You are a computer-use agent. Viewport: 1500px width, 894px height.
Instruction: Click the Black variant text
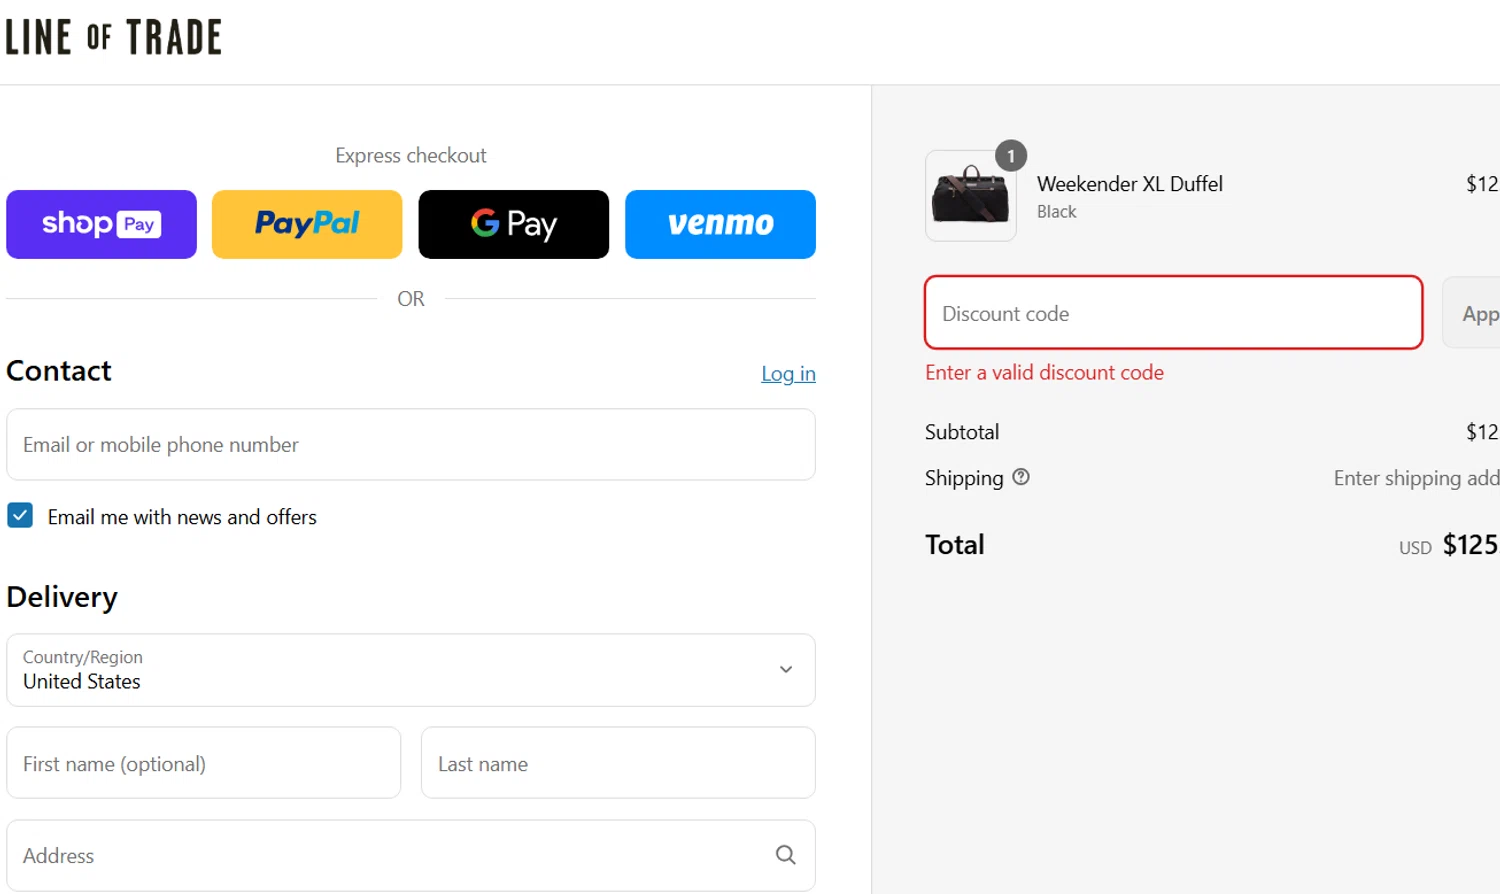1057,212
